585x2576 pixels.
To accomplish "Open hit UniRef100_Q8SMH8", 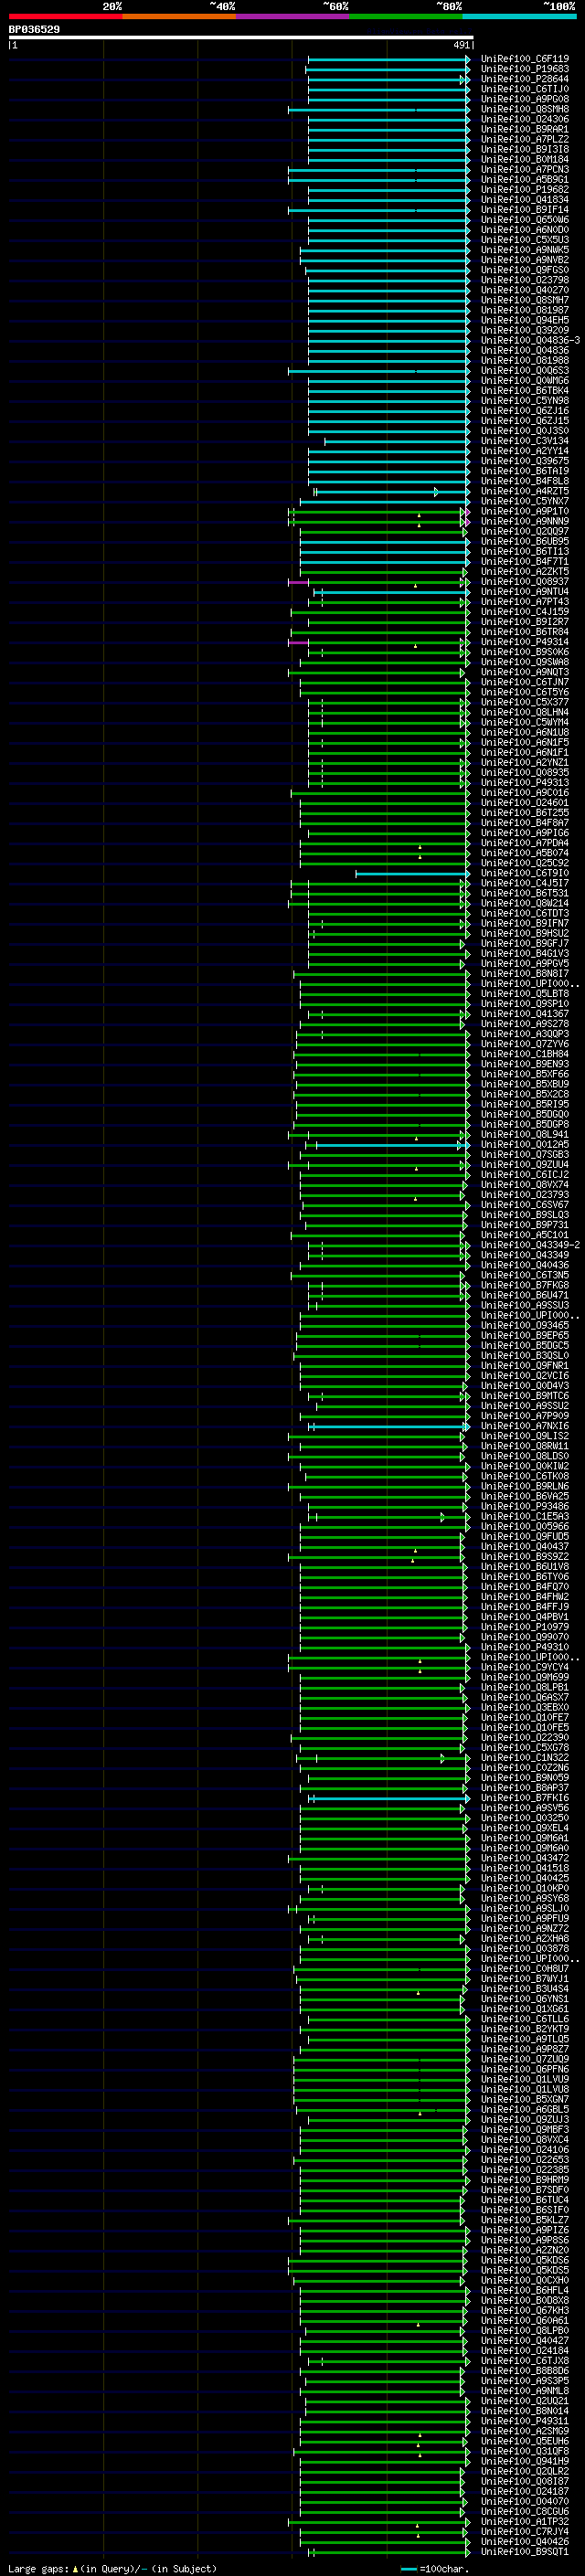I will tap(525, 109).
